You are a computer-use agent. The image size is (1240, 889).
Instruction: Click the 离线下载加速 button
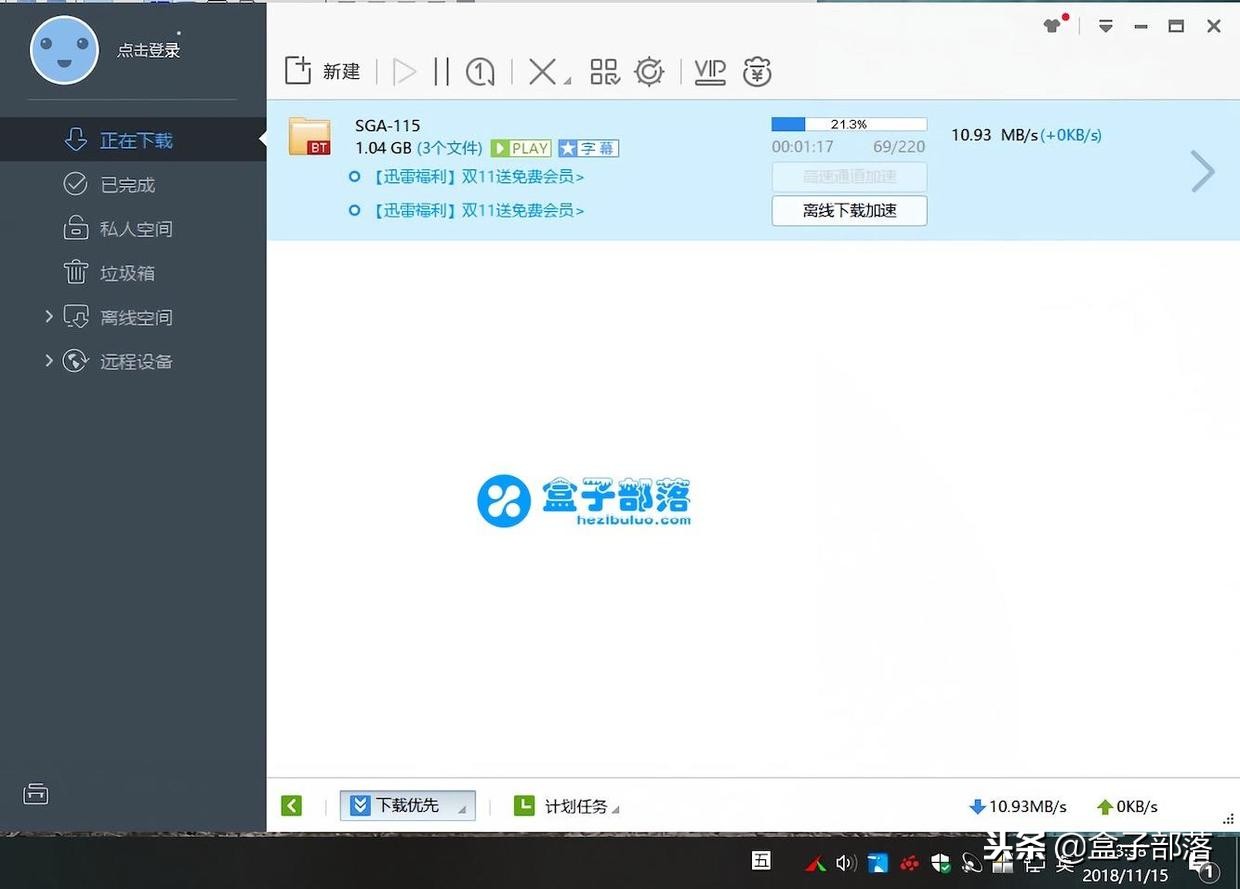pyautogui.click(x=848, y=211)
